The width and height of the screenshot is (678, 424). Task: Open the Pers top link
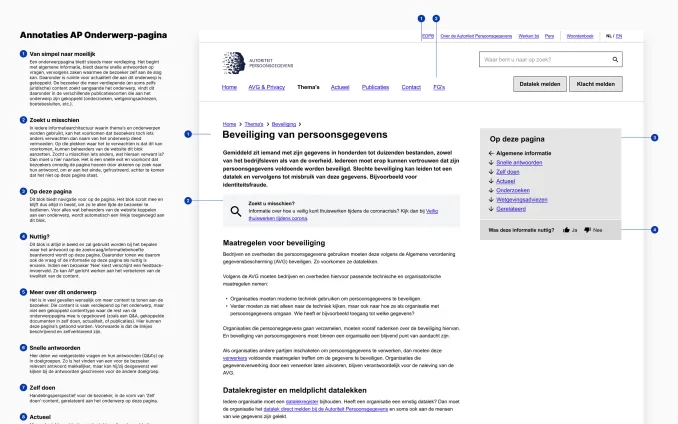coord(549,36)
